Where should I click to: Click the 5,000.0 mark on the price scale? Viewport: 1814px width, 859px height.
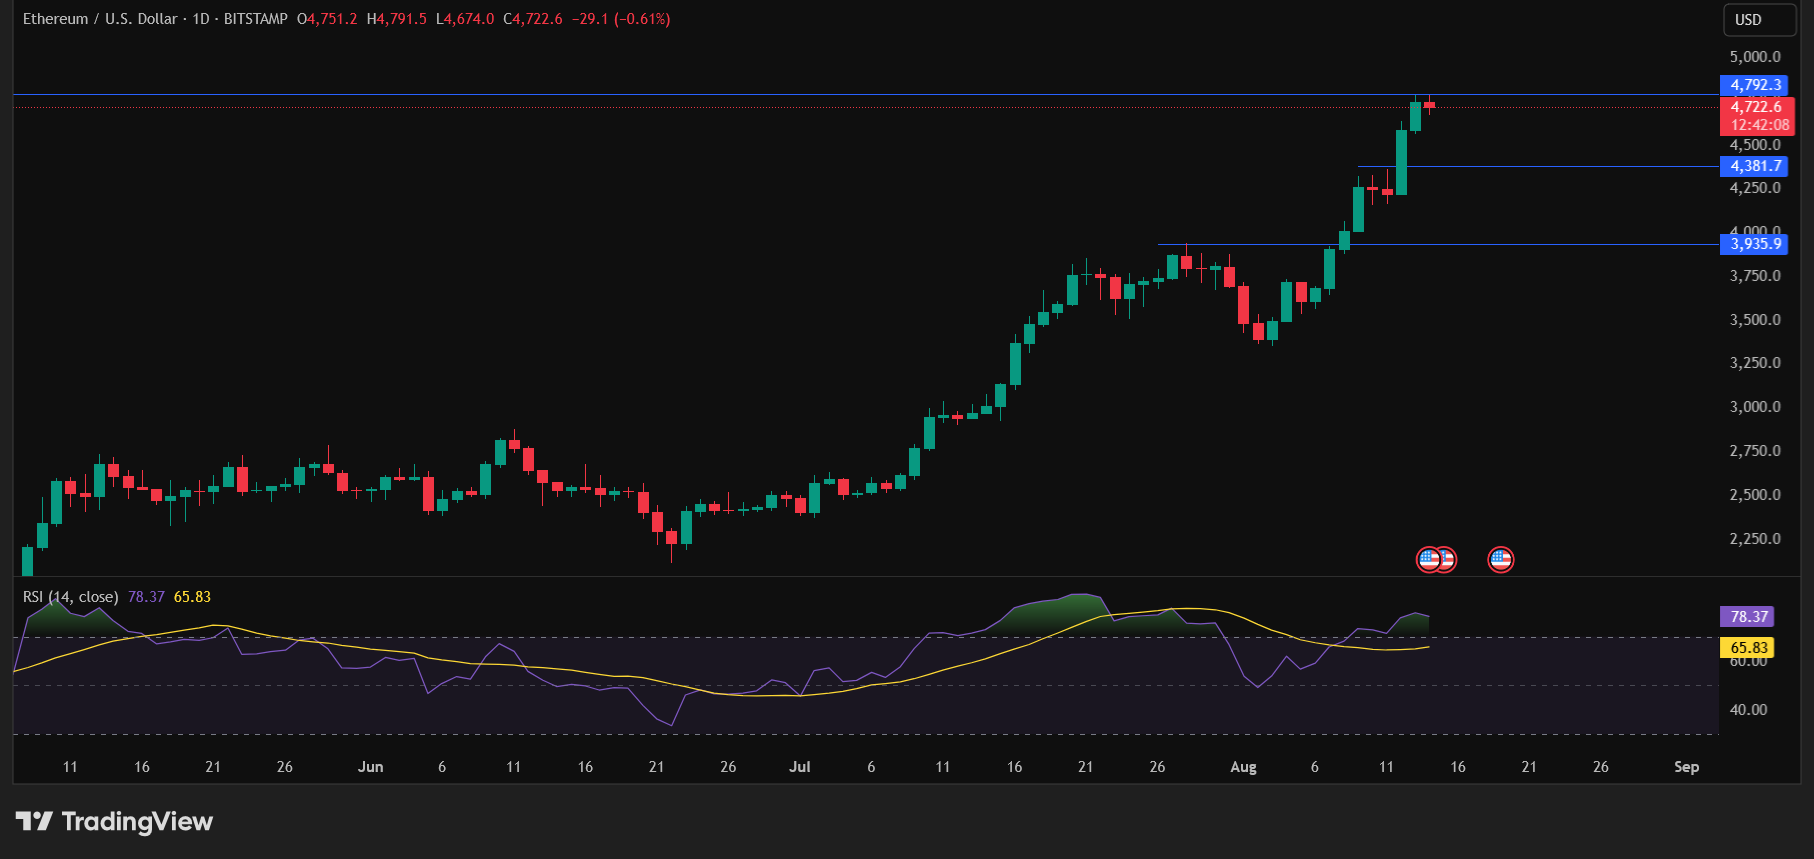pos(1755,57)
